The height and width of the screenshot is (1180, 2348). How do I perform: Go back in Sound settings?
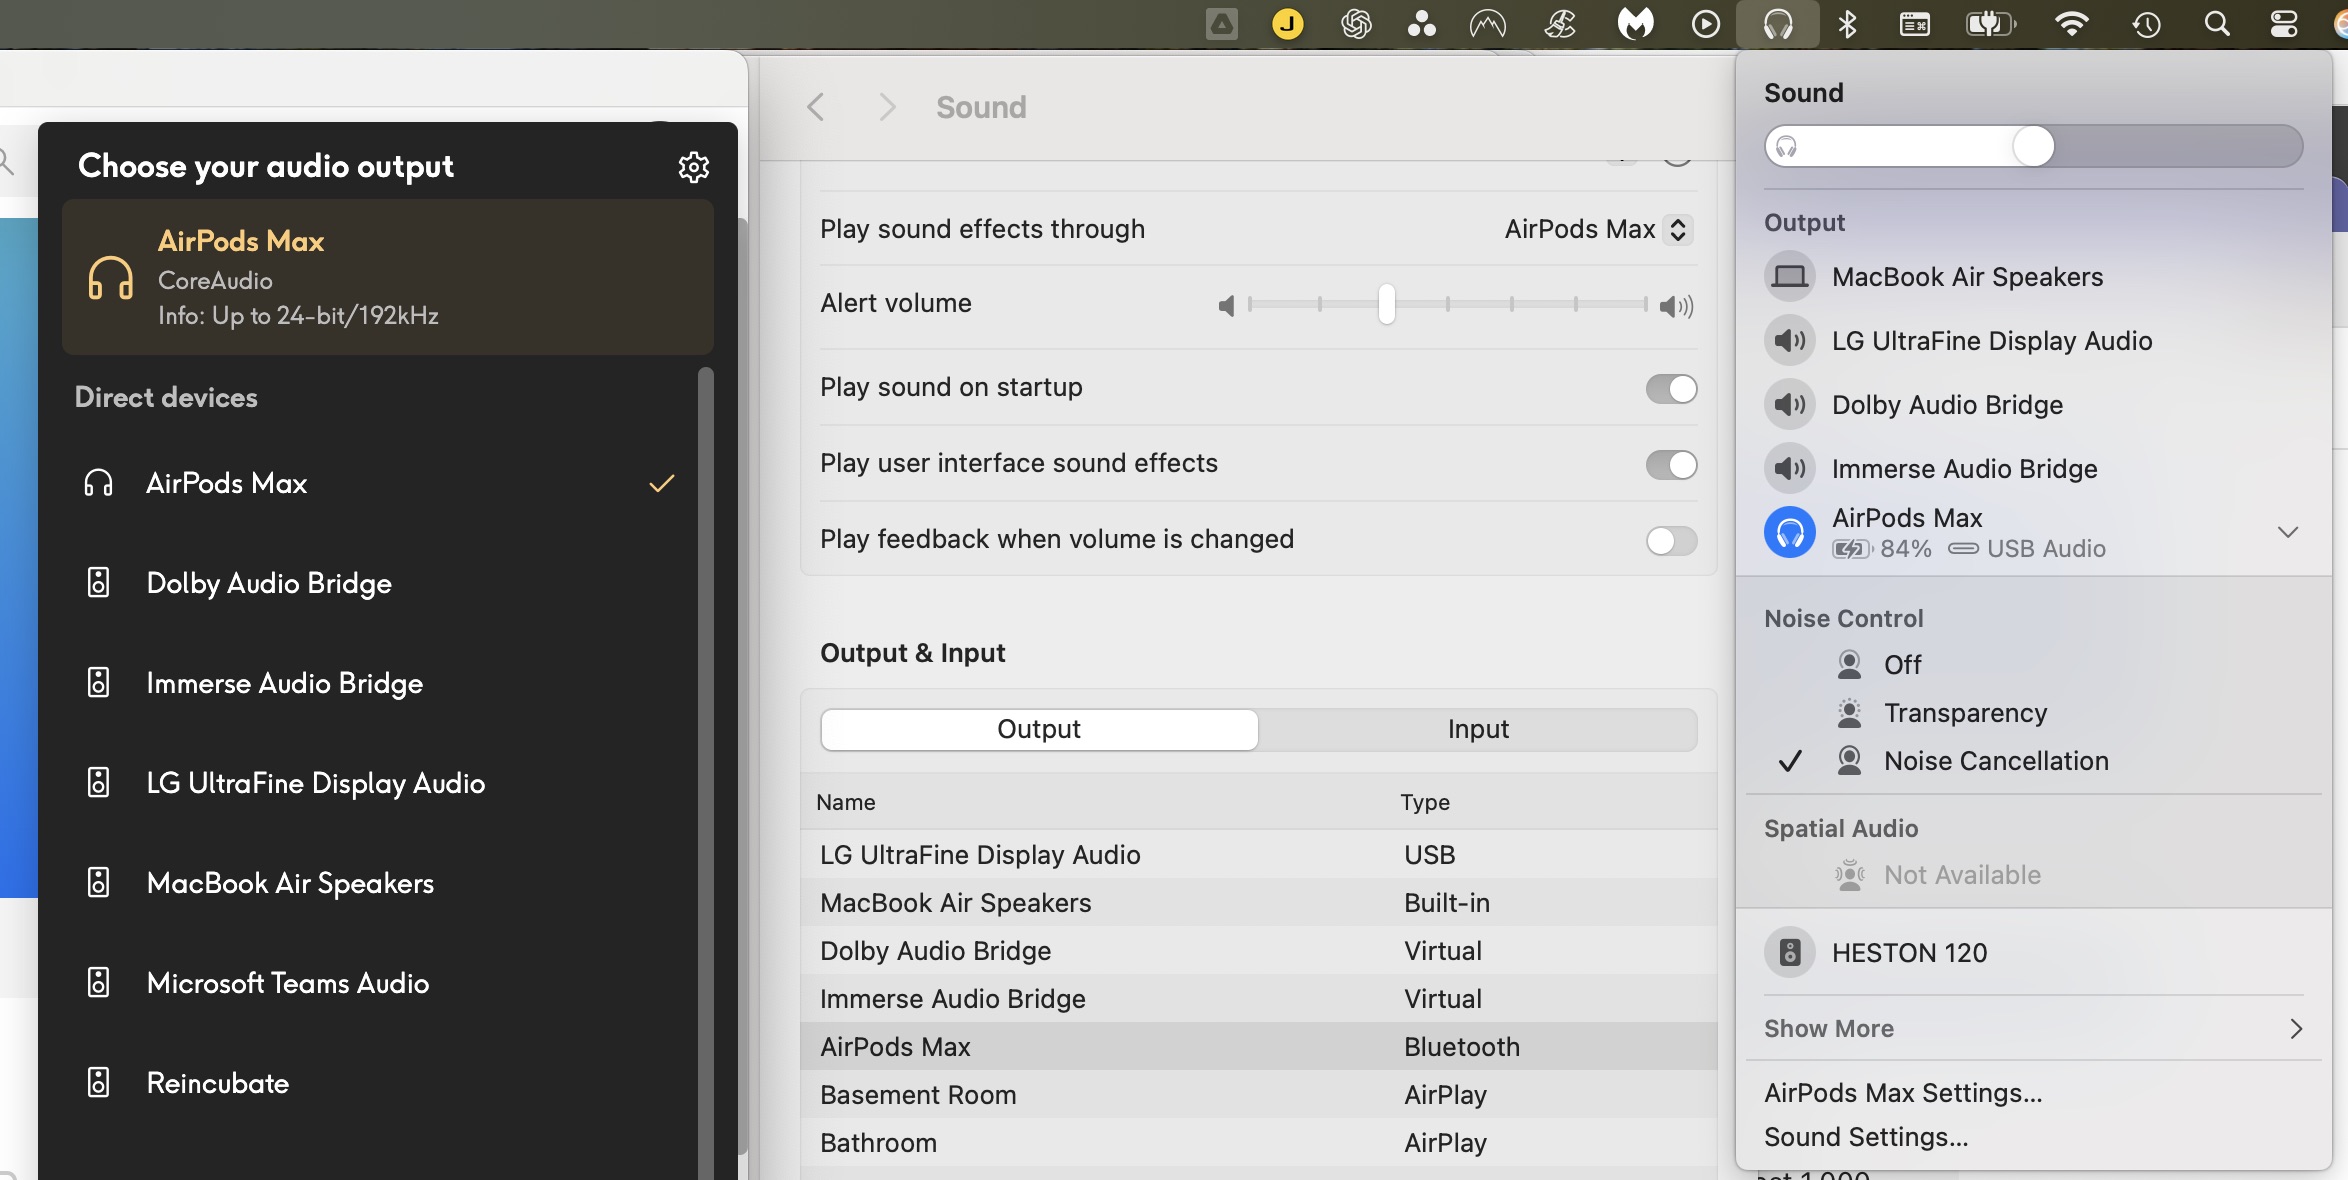[816, 107]
